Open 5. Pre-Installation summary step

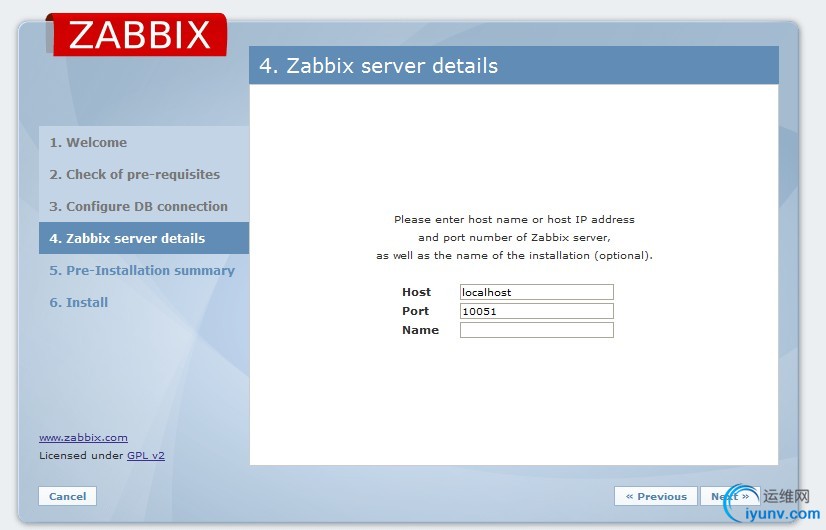tap(142, 270)
